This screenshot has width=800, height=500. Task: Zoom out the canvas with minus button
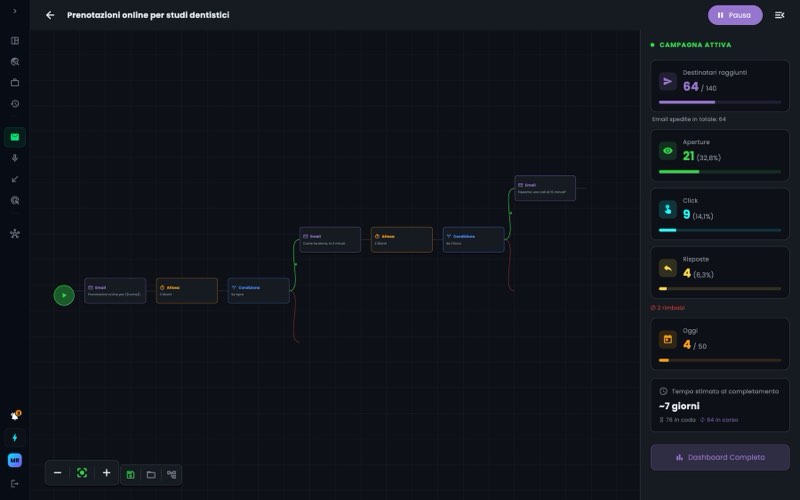pos(58,473)
